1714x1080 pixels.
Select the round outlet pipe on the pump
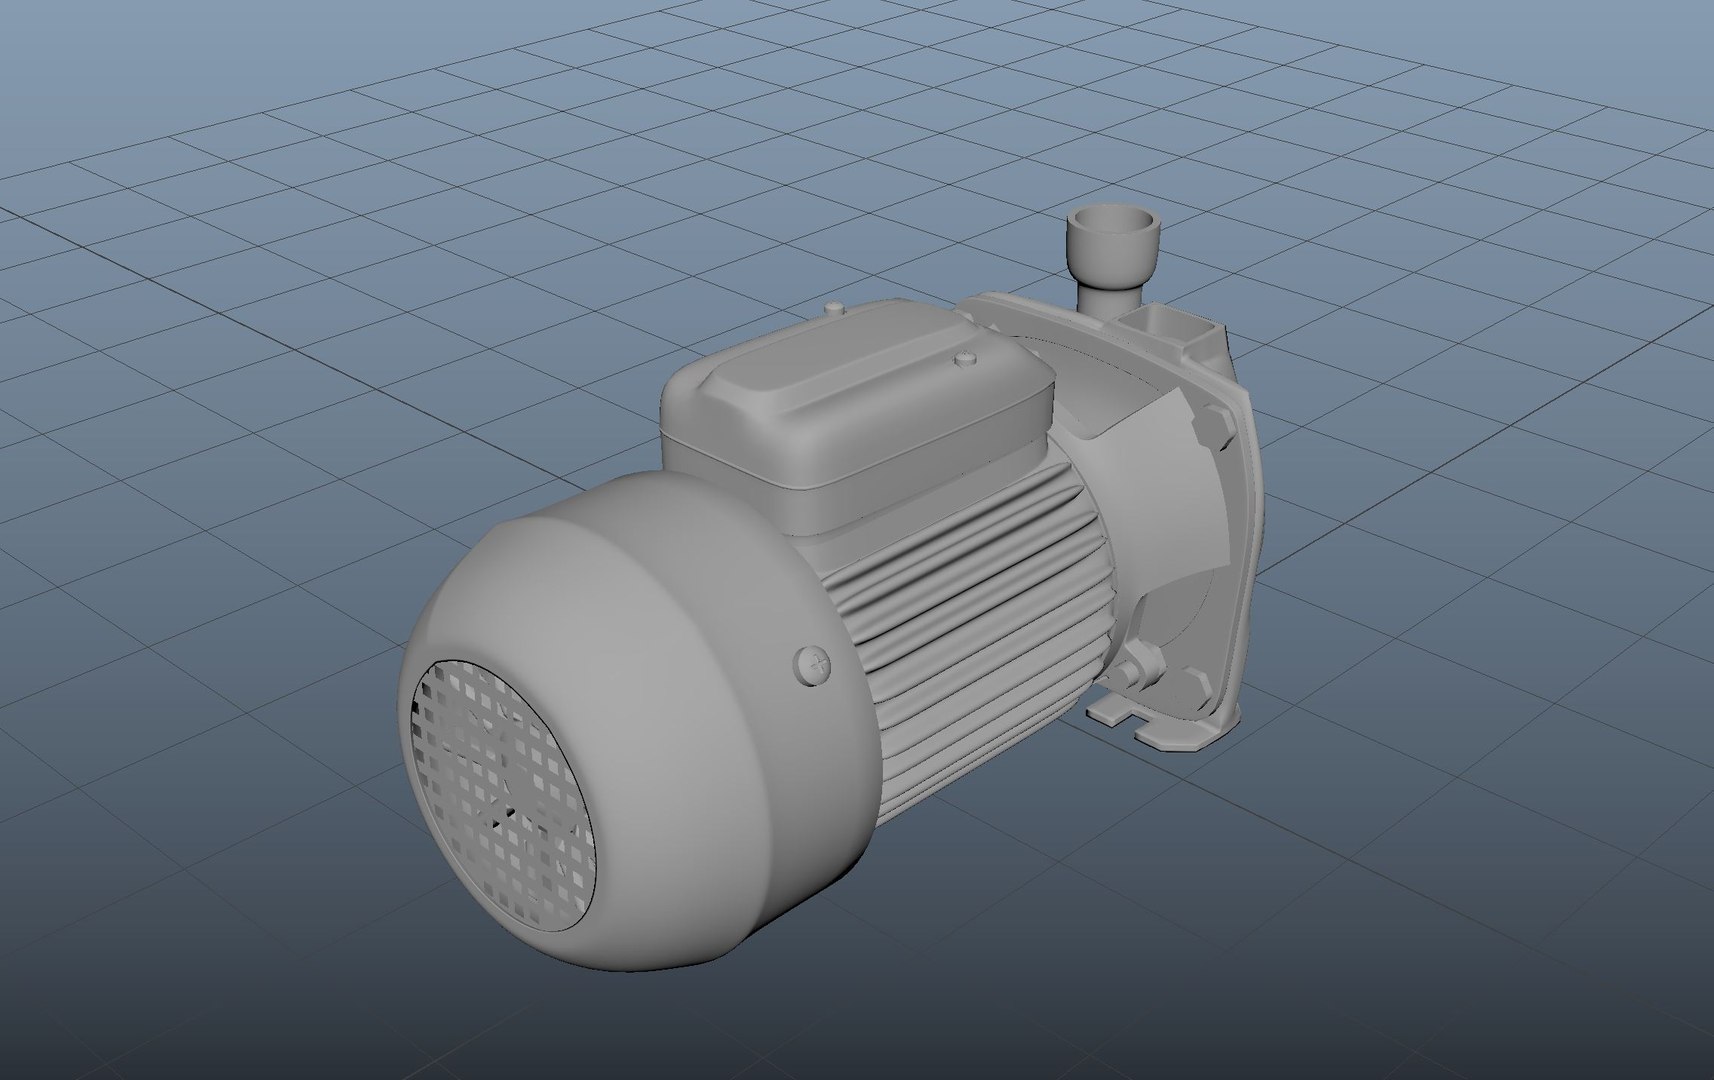[x=1115, y=260]
